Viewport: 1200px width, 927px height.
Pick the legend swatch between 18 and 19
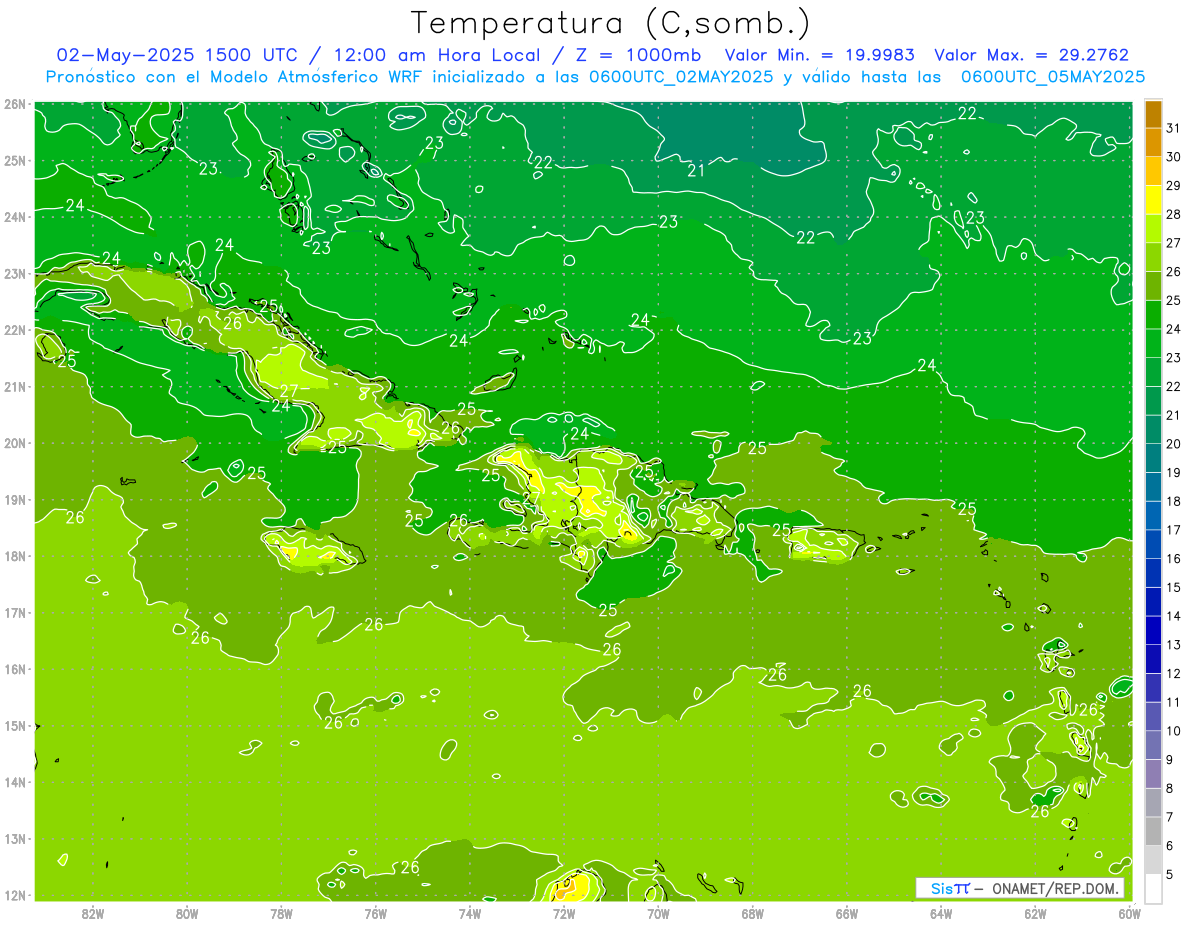click(x=1153, y=486)
